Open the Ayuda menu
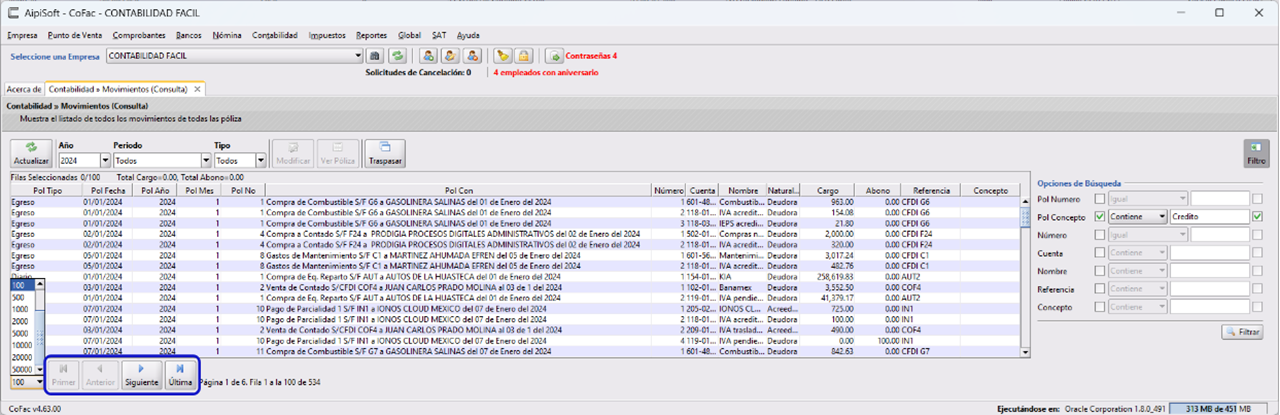Image resolution: width=1280 pixels, height=415 pixels. (x=468, y=35)
